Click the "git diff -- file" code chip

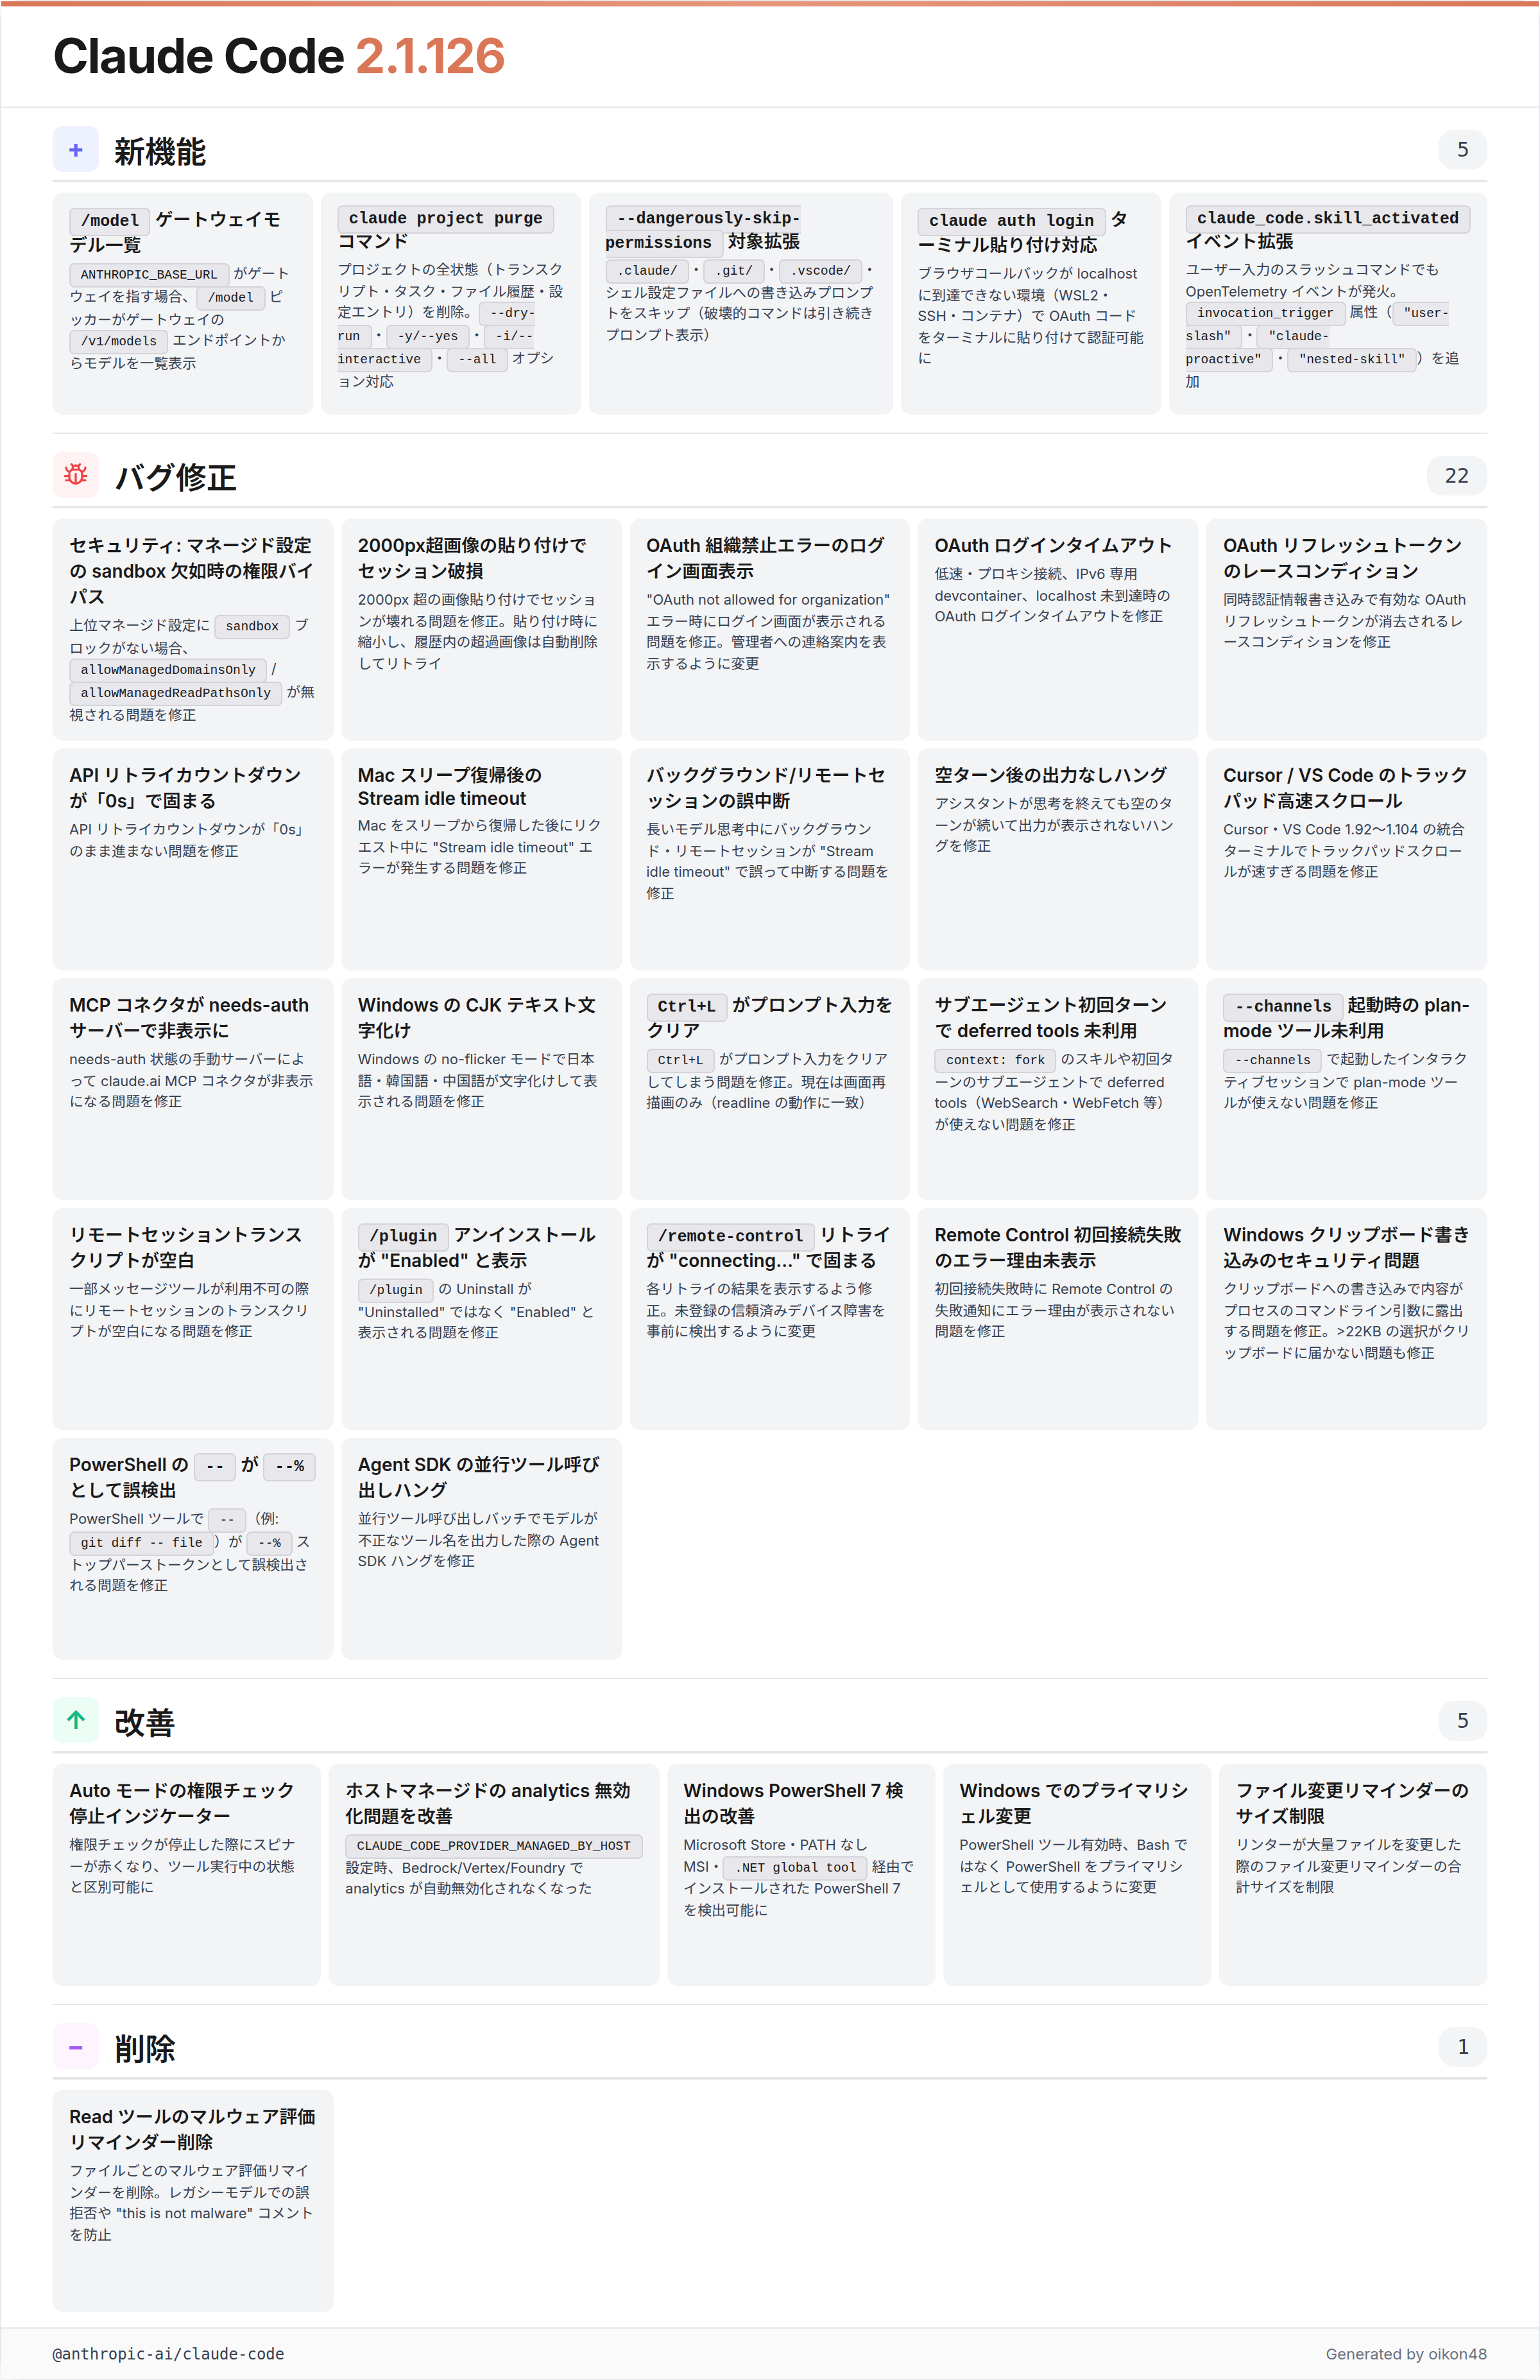[x=141, y=1543]
